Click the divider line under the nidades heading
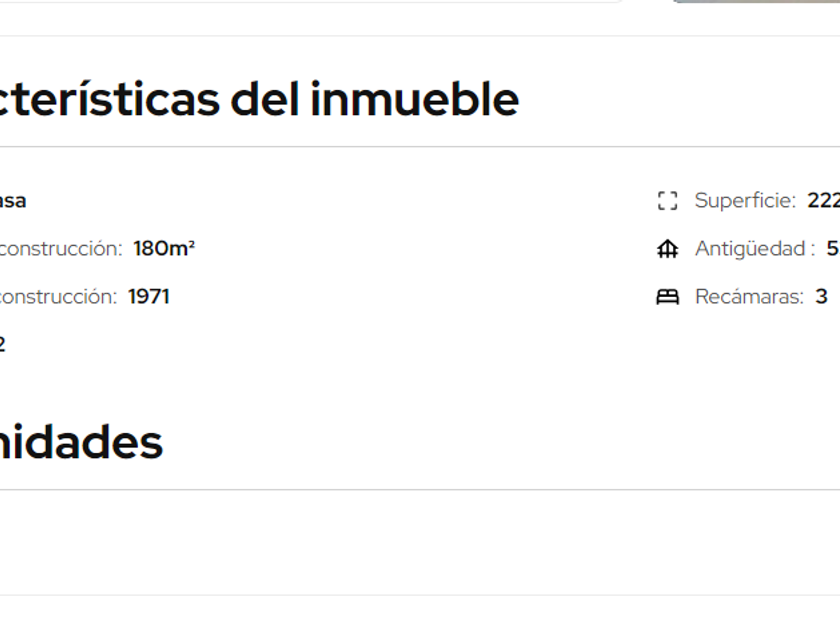The width and height of the screenshot is (840, 630). 420,490
